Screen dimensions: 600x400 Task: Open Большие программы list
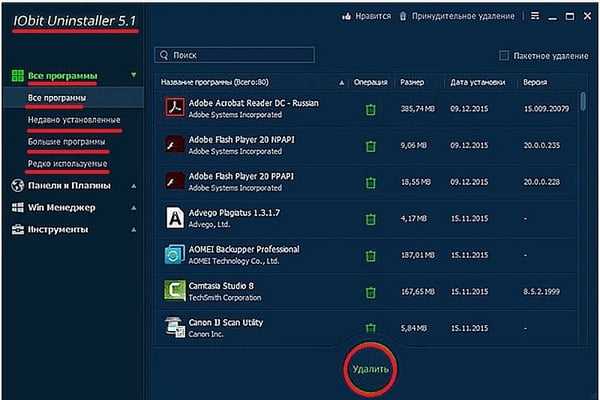click(66, 142)
